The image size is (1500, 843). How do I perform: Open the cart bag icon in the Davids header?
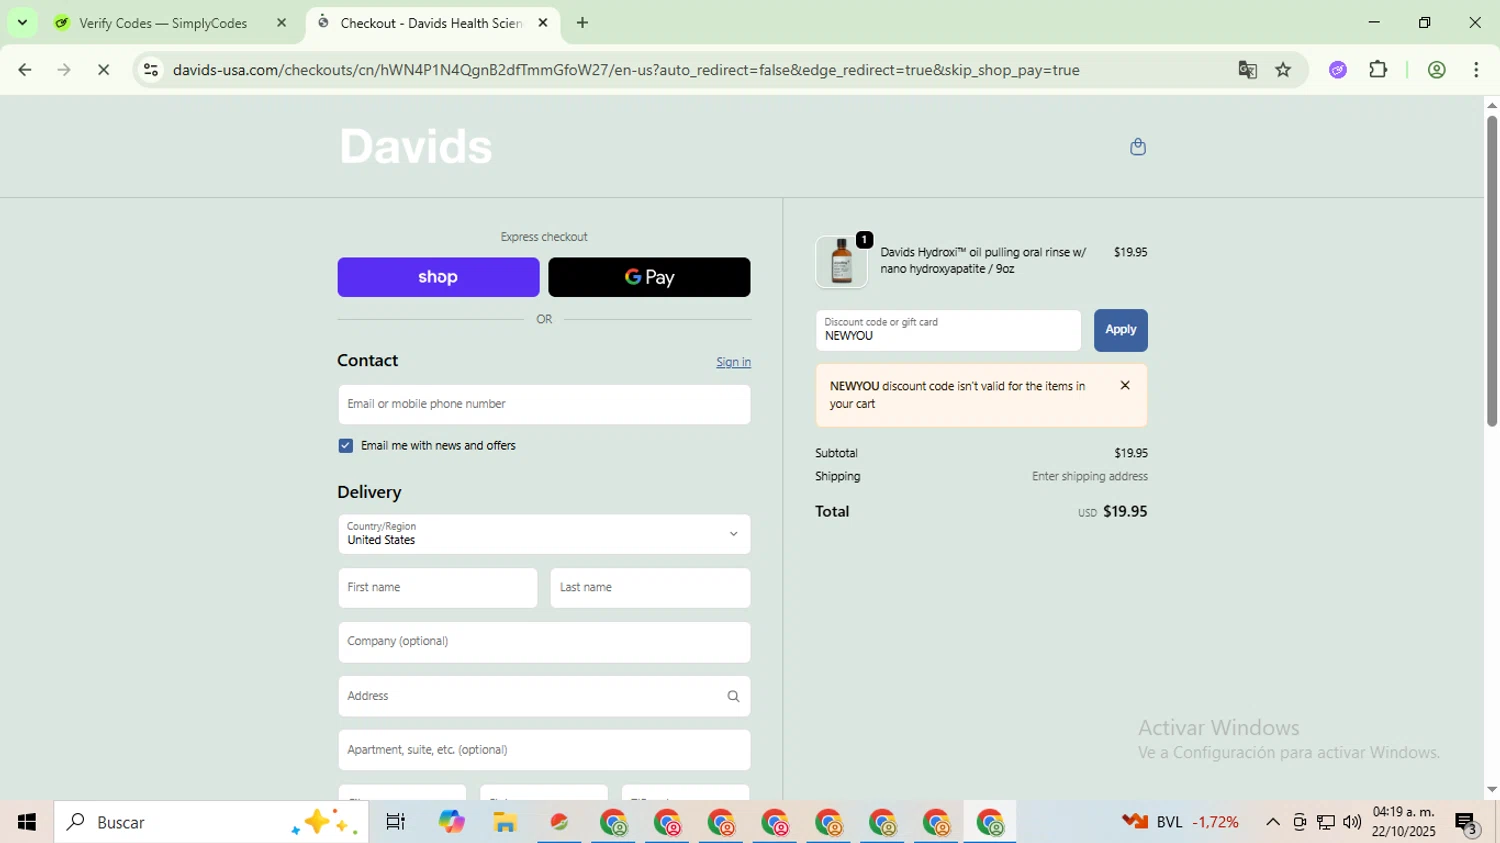coord(1137,147)
